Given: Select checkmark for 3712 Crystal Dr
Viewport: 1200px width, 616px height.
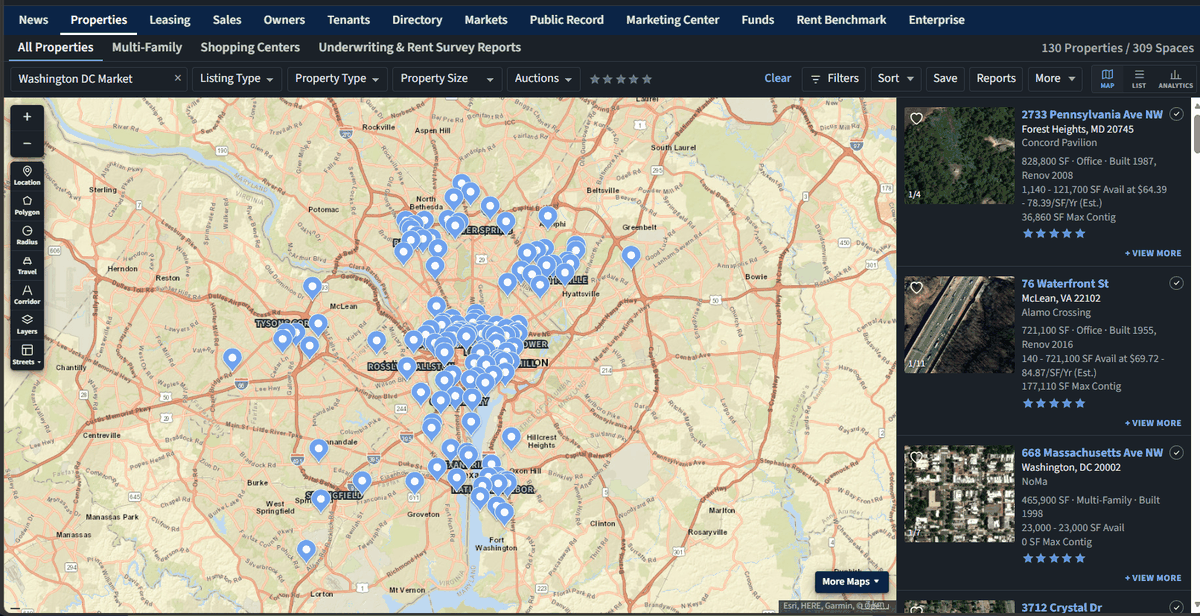Looking at the screenshot, I should 1176,607.
